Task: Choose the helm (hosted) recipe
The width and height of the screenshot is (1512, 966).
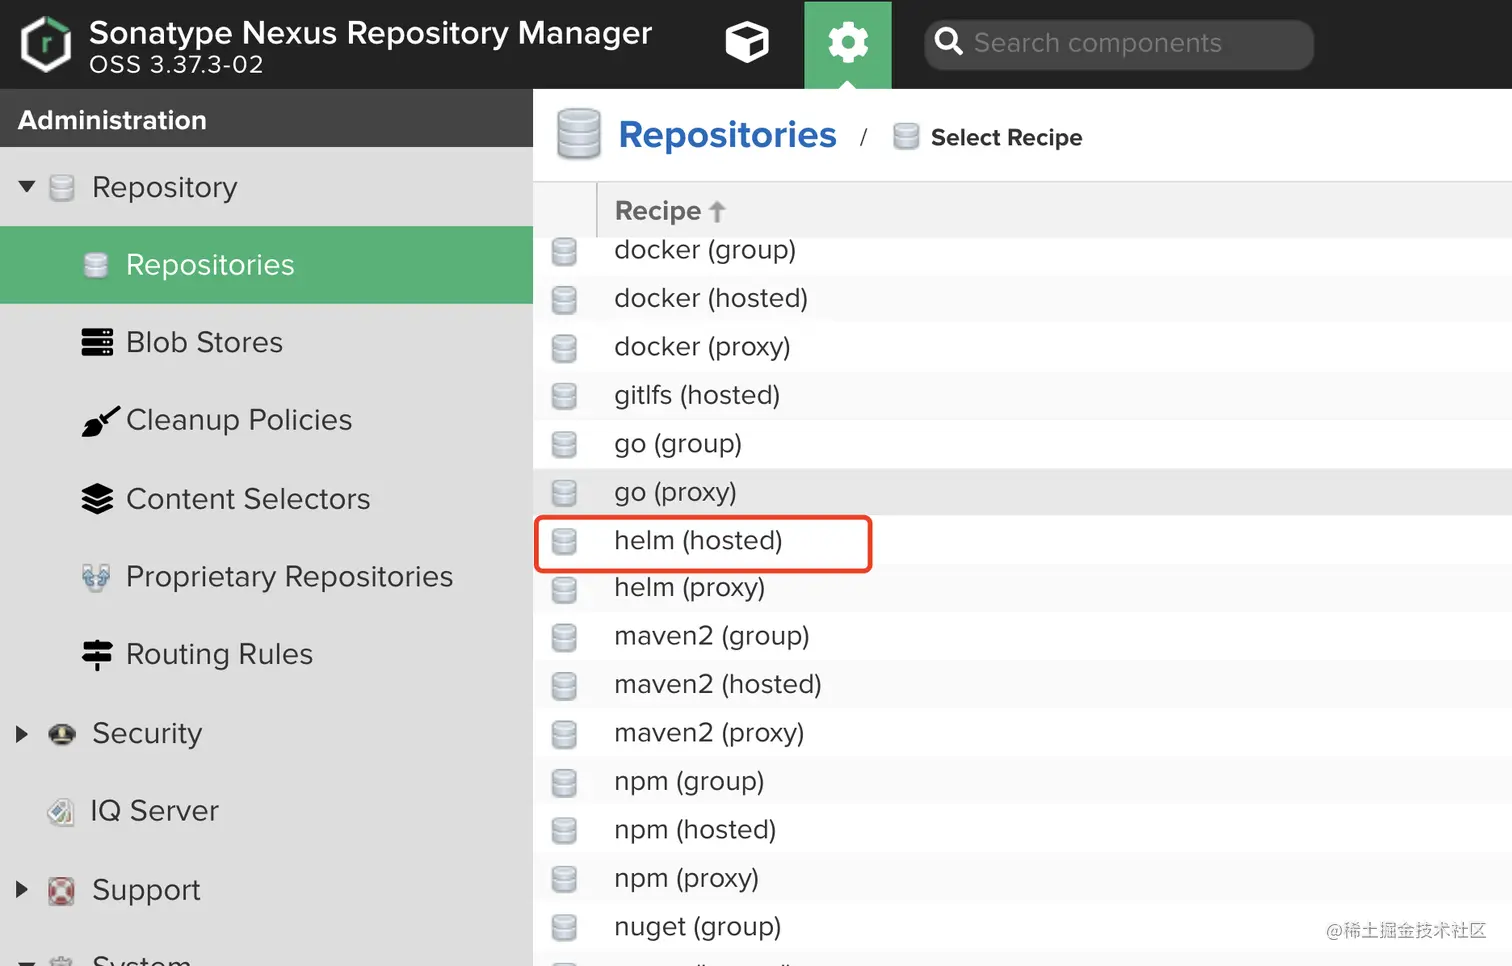Action: tap(1022, 541)
